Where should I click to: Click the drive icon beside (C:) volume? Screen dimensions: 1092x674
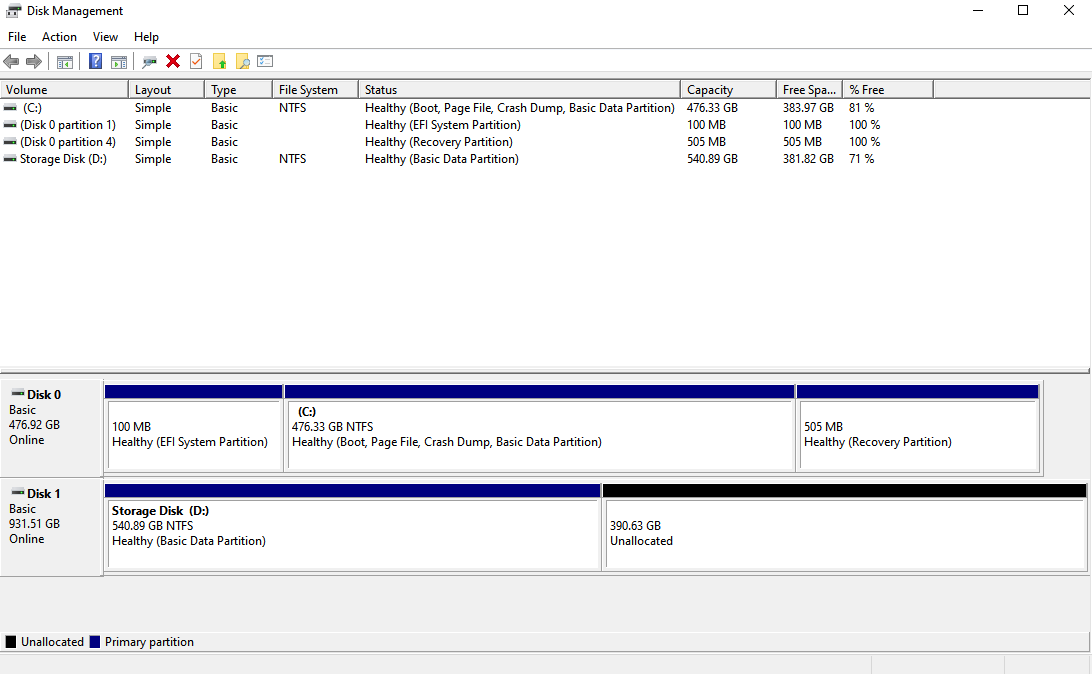[10, 108]
